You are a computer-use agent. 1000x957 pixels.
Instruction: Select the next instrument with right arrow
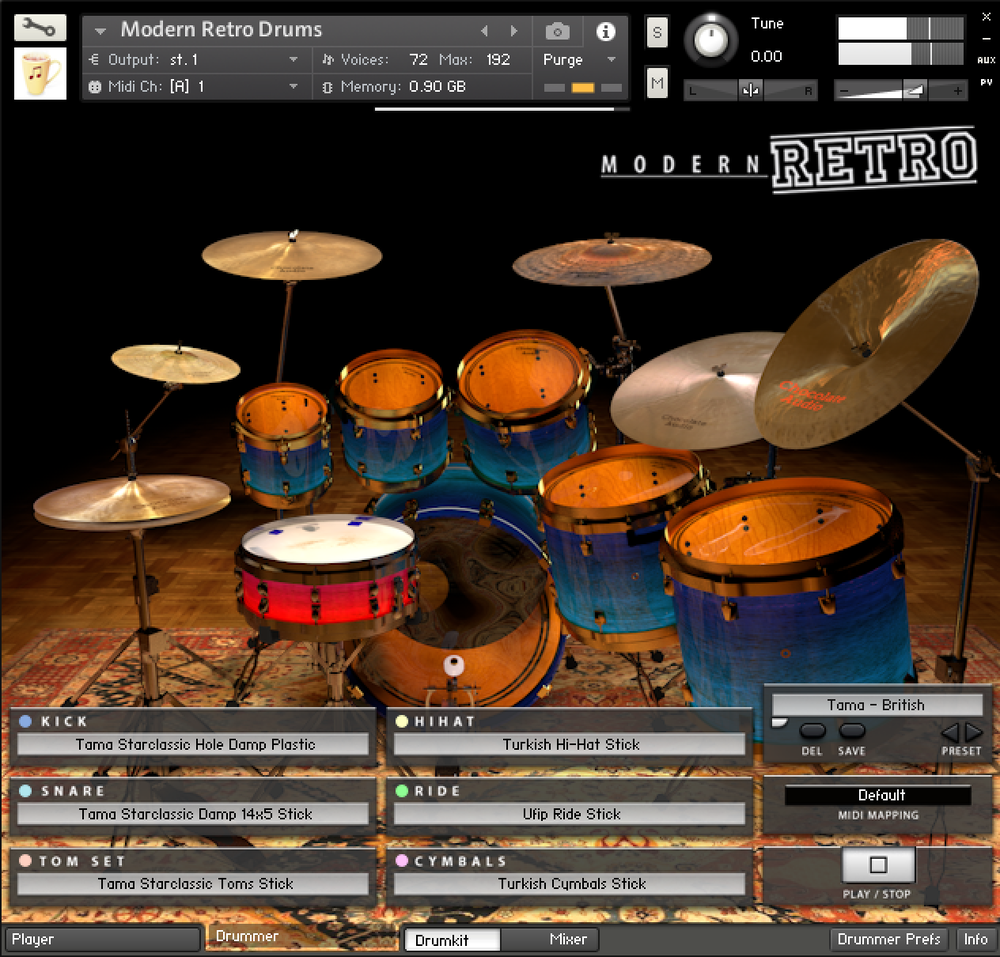point(514,31)
